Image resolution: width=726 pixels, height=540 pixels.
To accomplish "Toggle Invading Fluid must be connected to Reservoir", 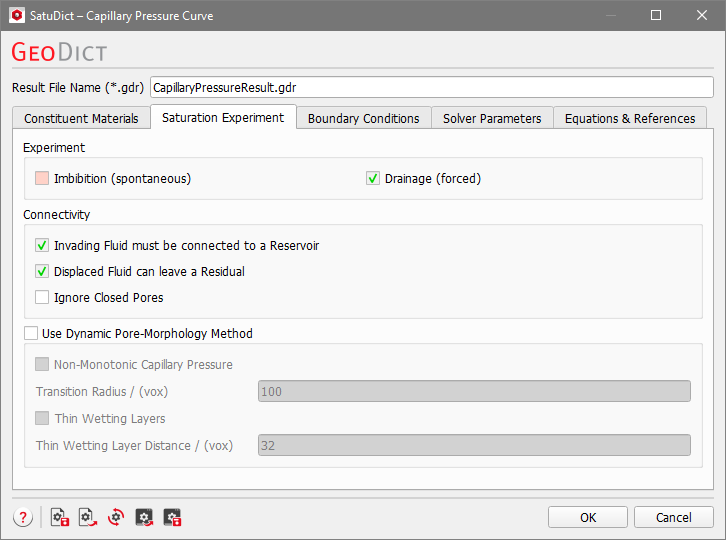I will (42, 245).
